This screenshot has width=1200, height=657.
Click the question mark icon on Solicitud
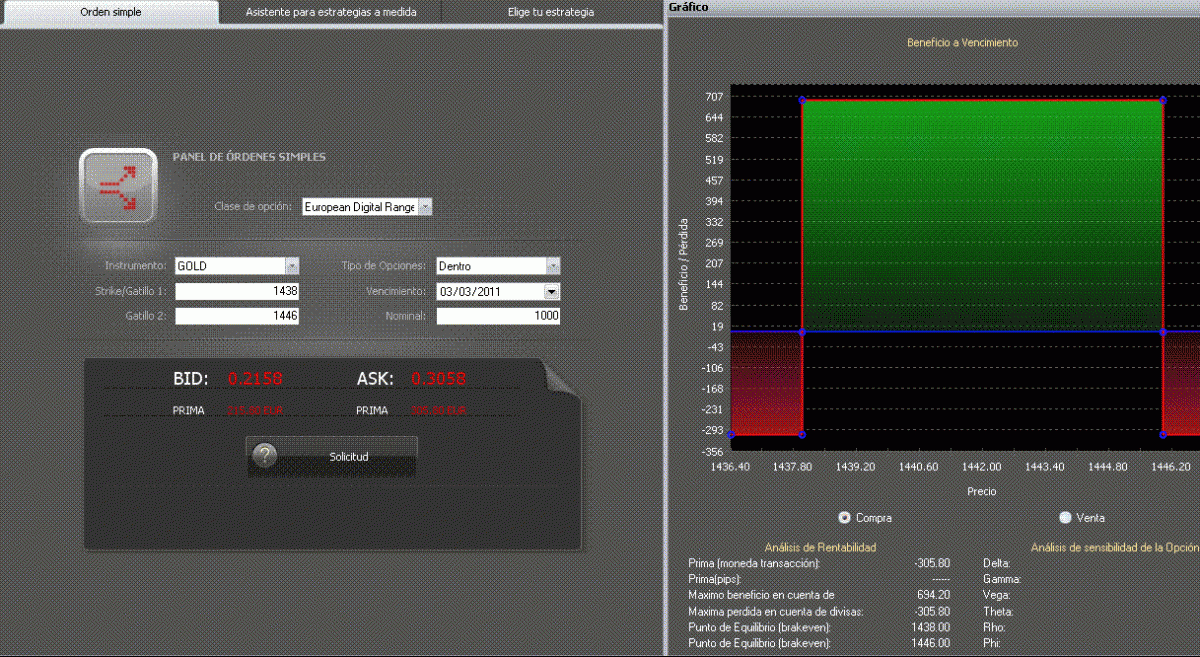(264, 456)
